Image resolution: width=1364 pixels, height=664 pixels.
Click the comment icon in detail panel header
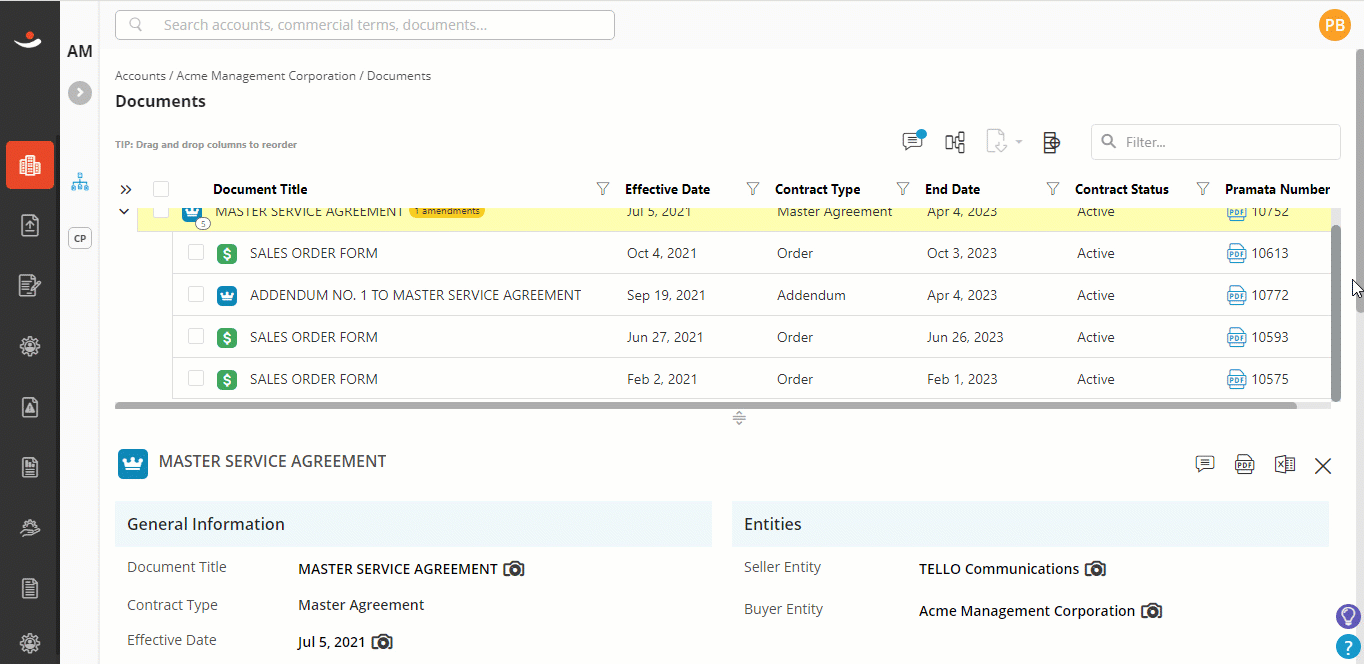click(x=1205, y=464)
